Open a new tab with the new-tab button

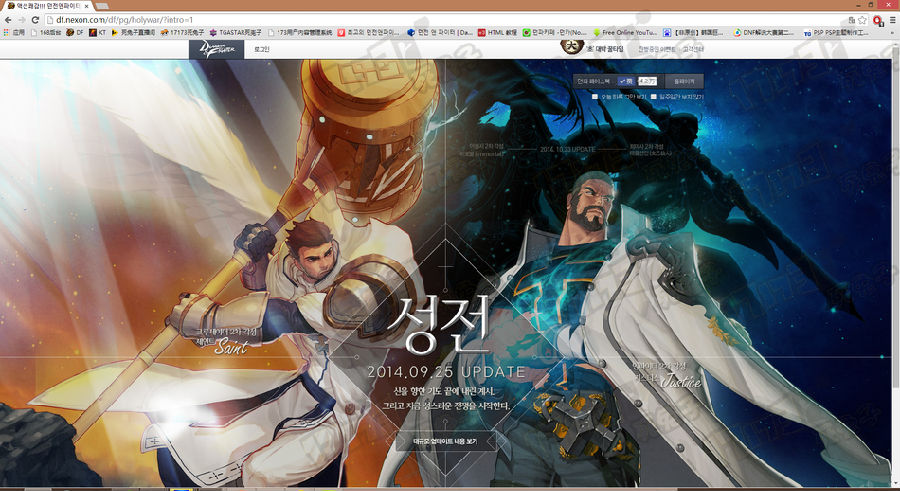point(102,6)
